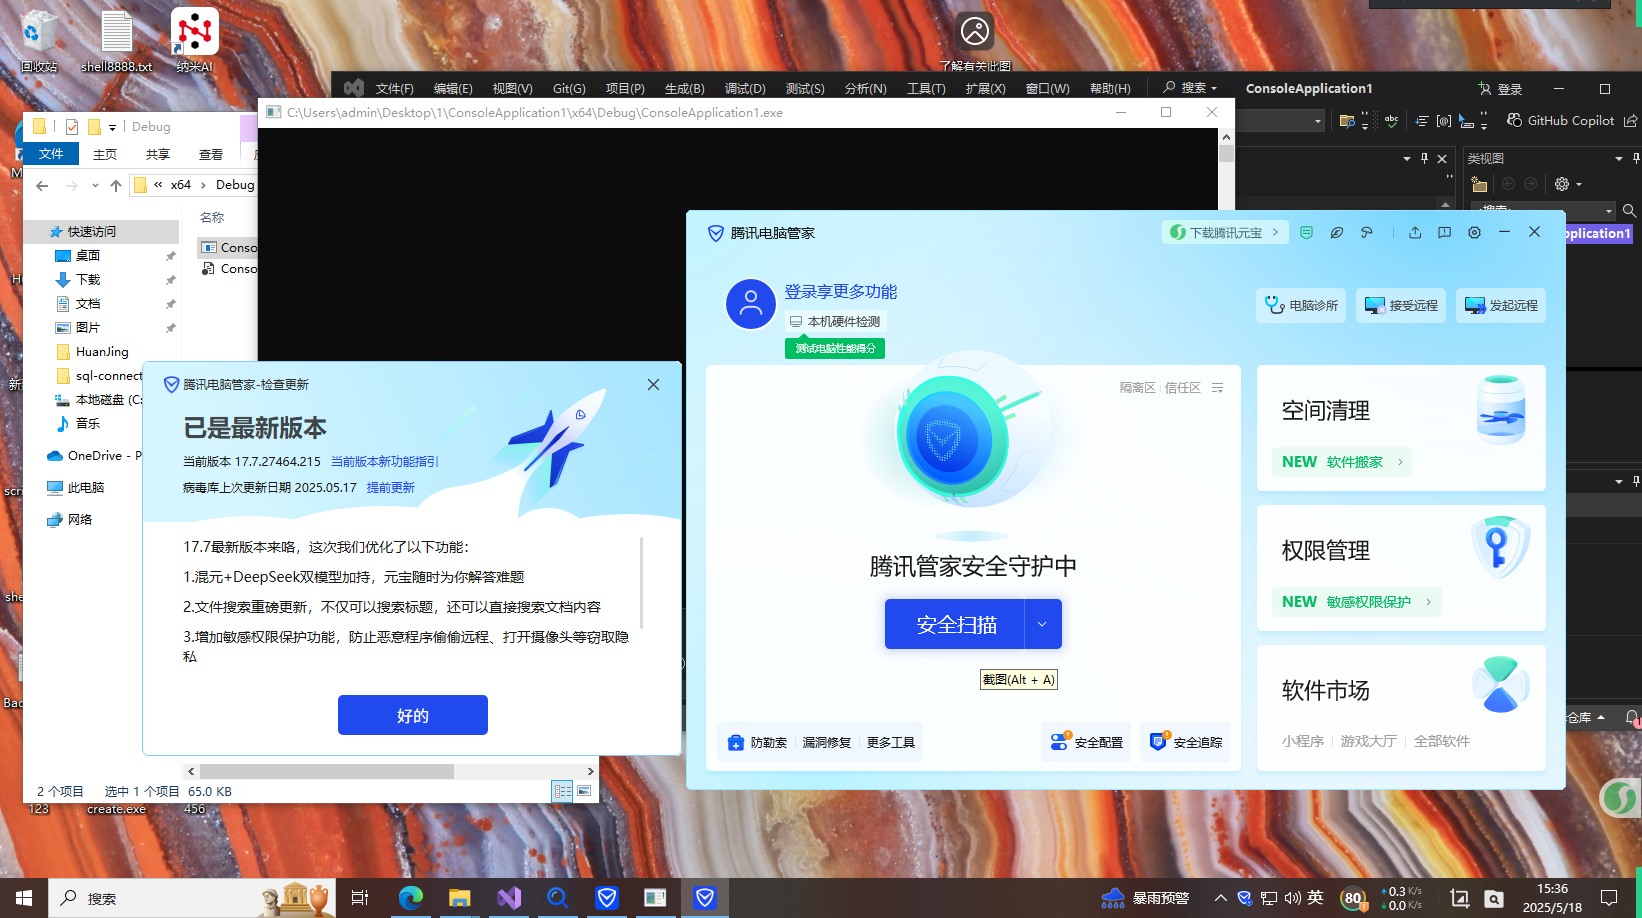The height and width of the screenshot is (918, 1642).
Task: Switch Explorer to details view
Action: 563,791
